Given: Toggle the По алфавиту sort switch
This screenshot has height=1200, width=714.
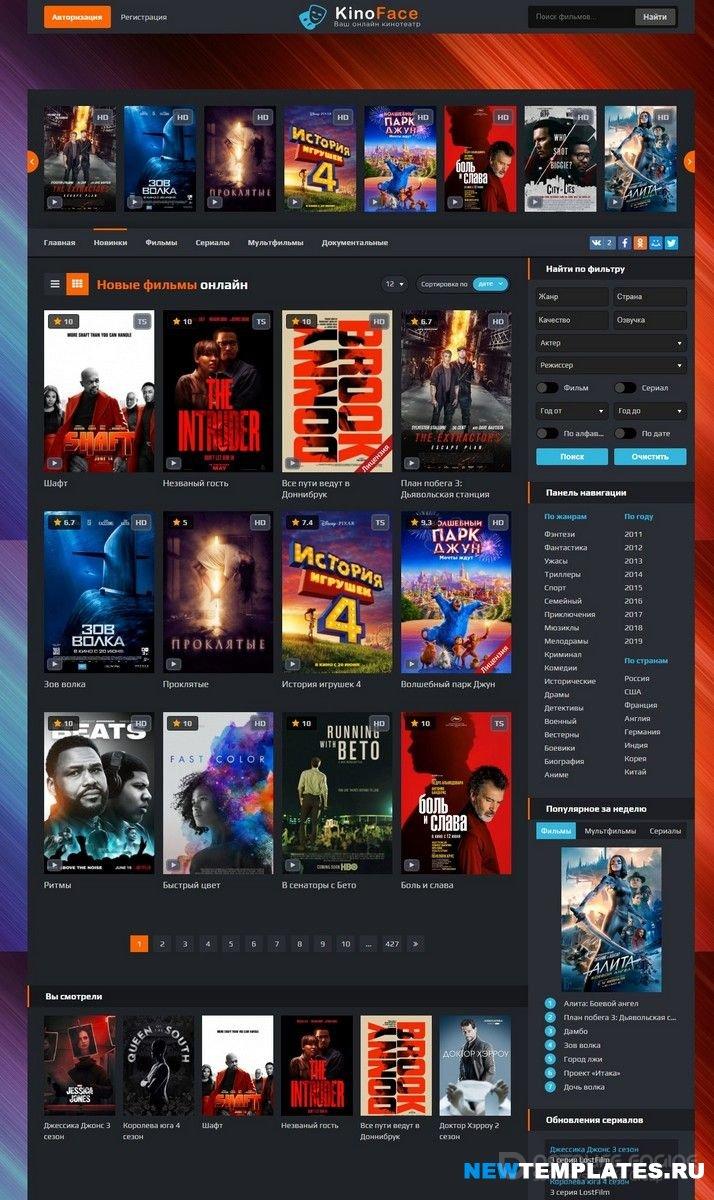Looking at the screenshot, I should pos(547,433).
